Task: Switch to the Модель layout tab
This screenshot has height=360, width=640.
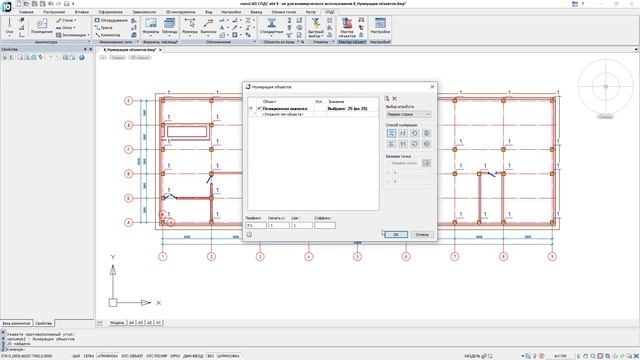Action: tap(117, 323)
